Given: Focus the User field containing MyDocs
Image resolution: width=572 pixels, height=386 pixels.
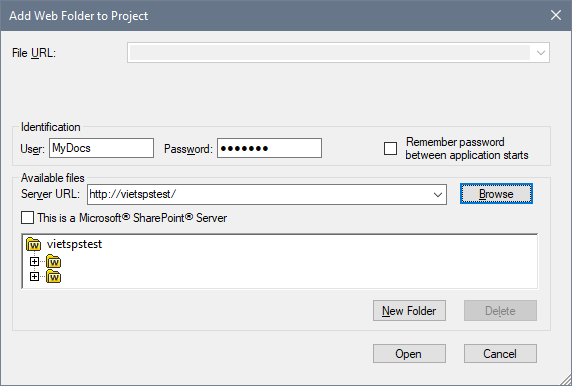Looking at the screenshot, I should click(x=101, y=148).
